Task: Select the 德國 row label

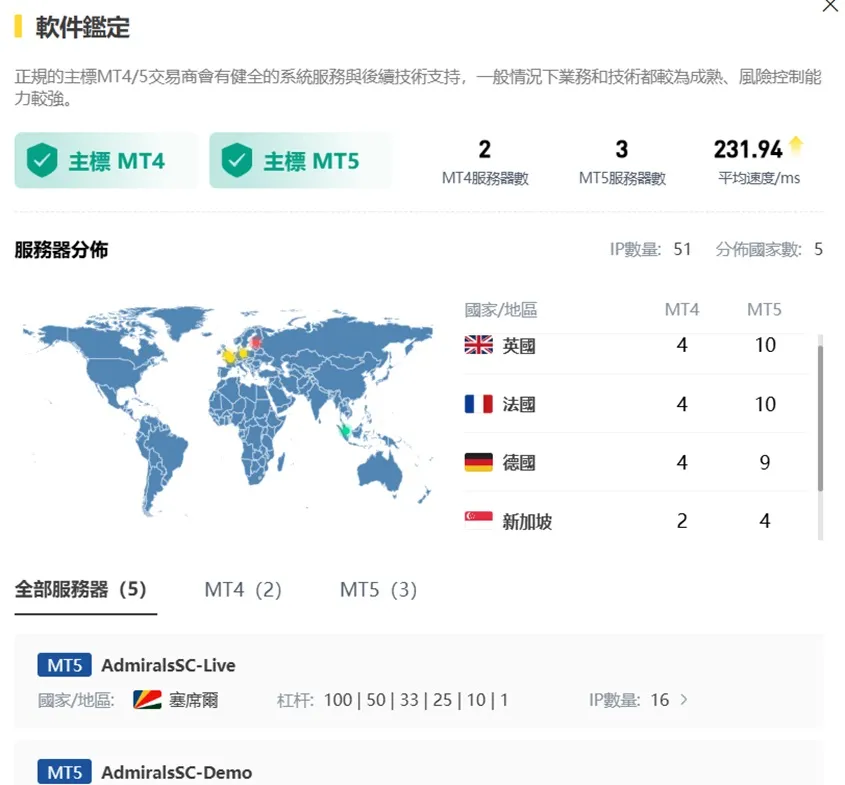Action: point(519,463)
